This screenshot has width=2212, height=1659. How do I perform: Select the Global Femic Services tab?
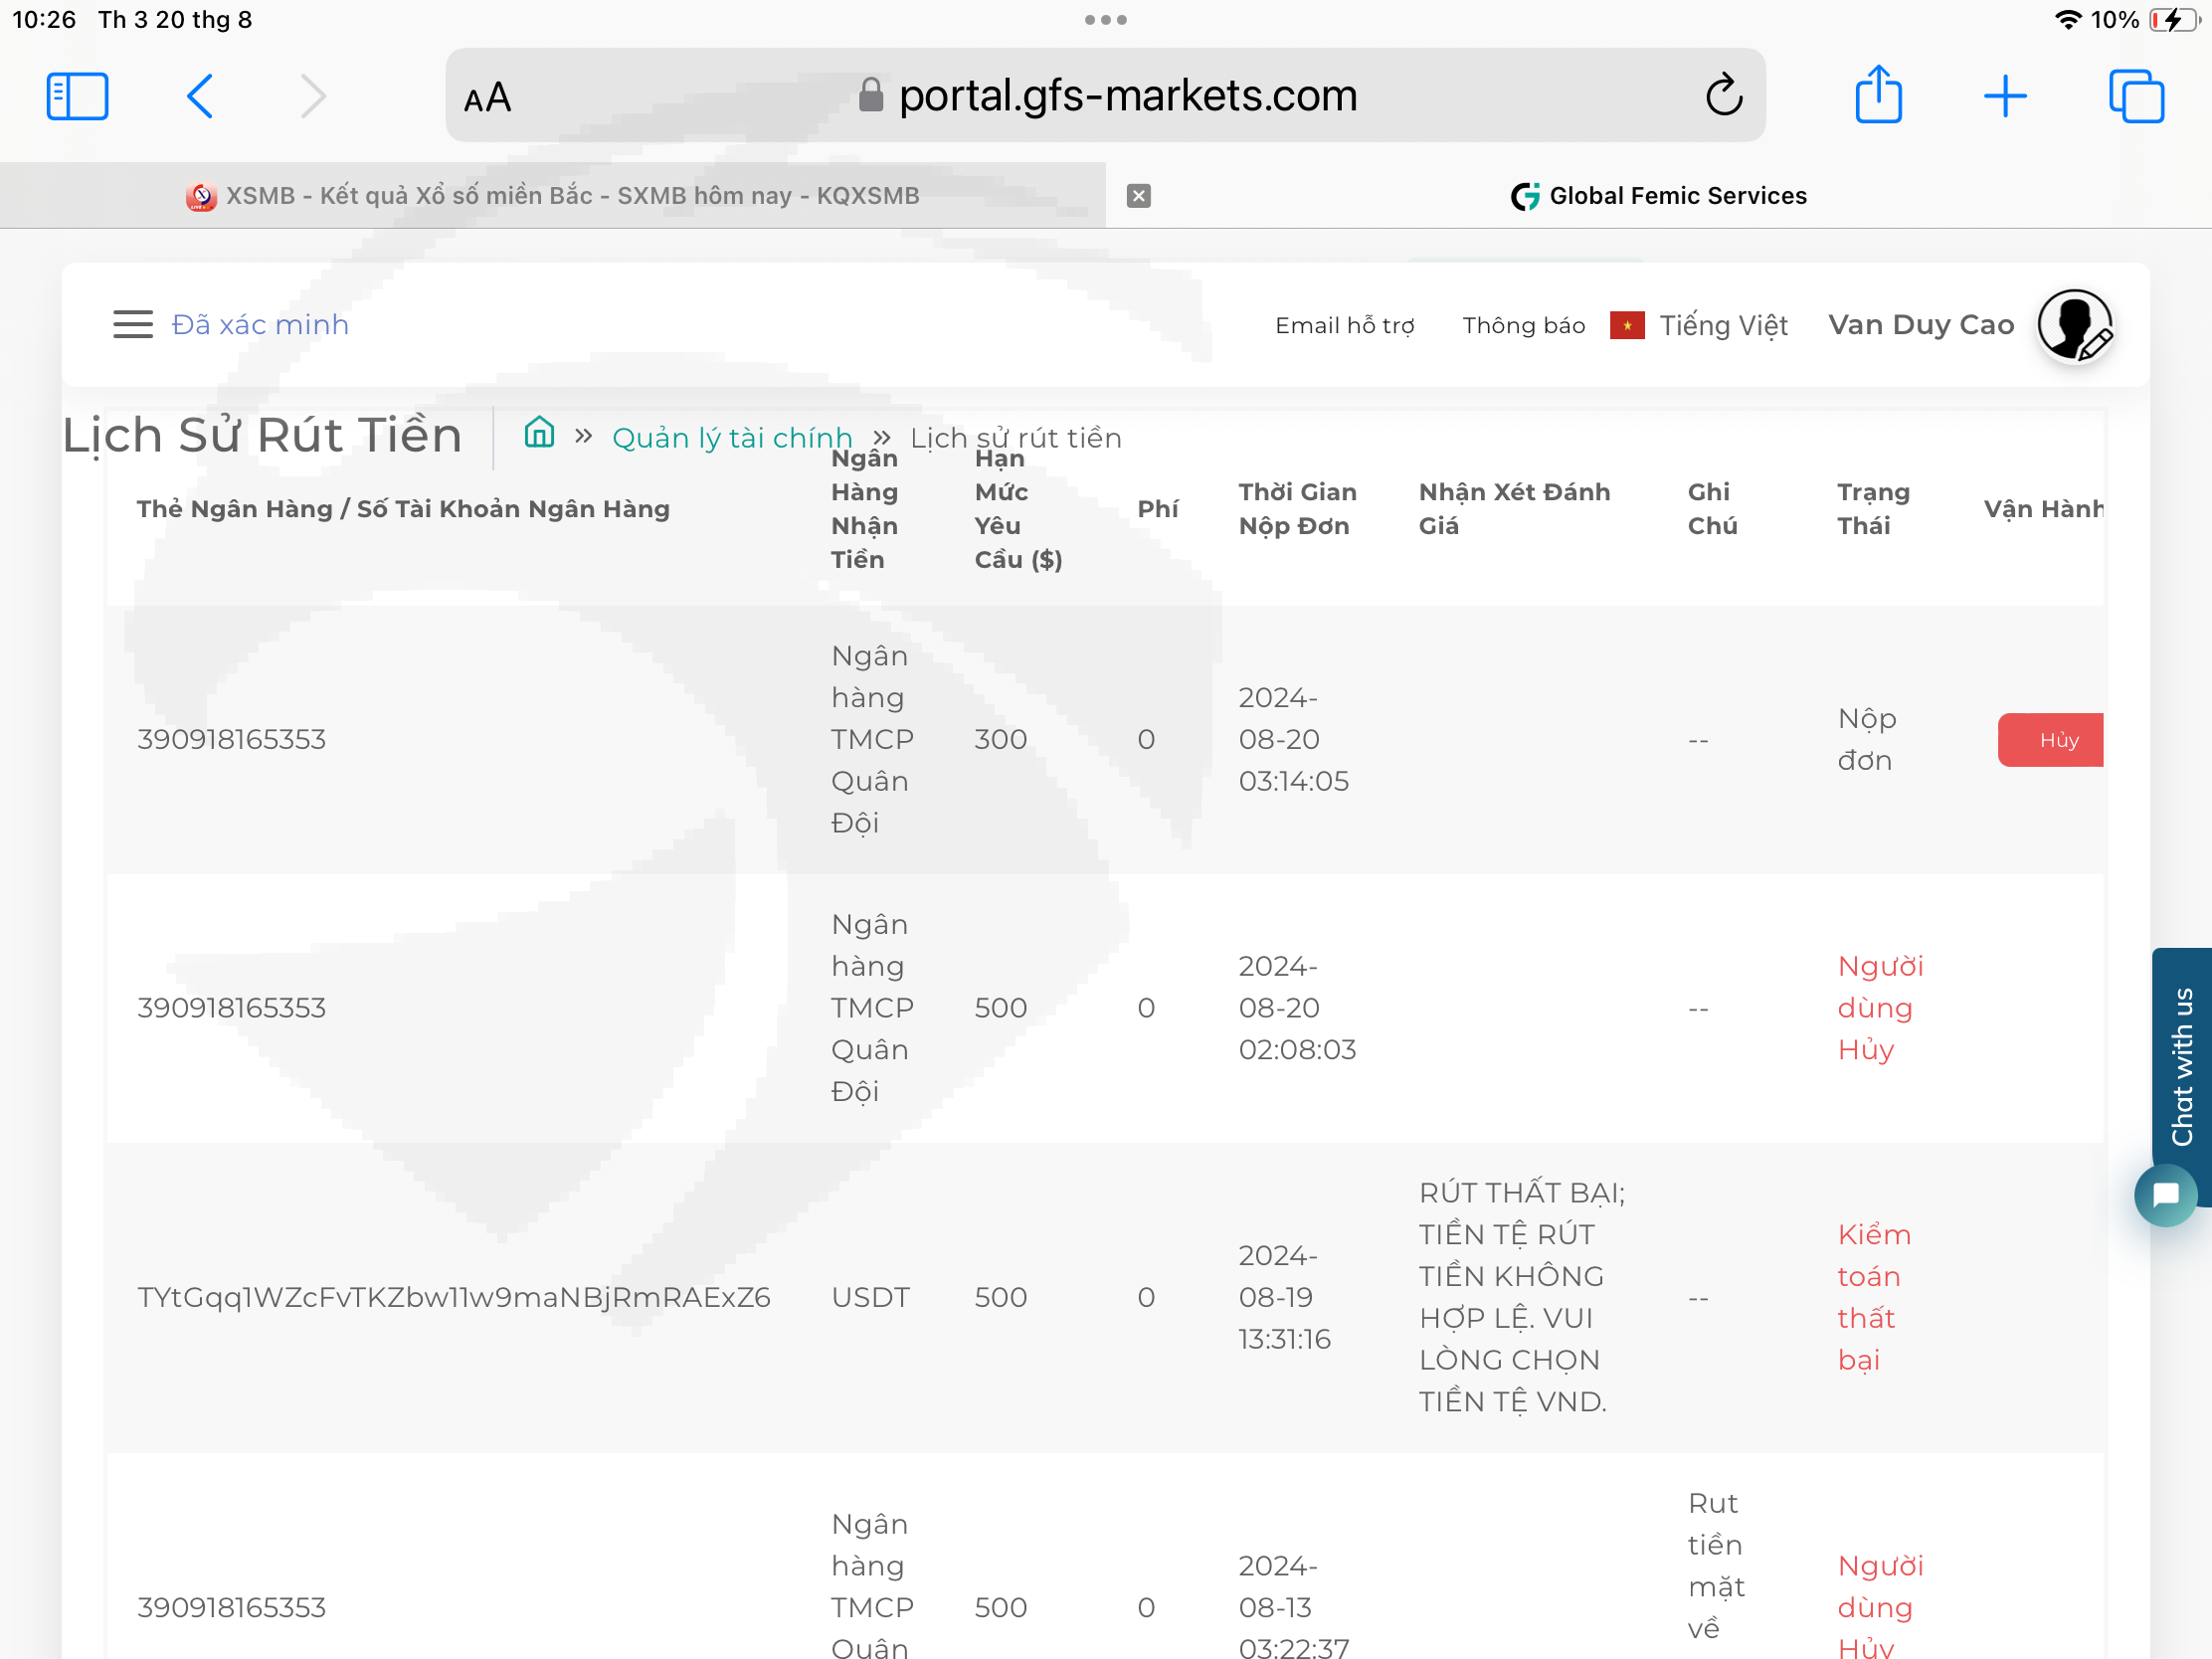pyautogui.click(x=1660, y=196)
